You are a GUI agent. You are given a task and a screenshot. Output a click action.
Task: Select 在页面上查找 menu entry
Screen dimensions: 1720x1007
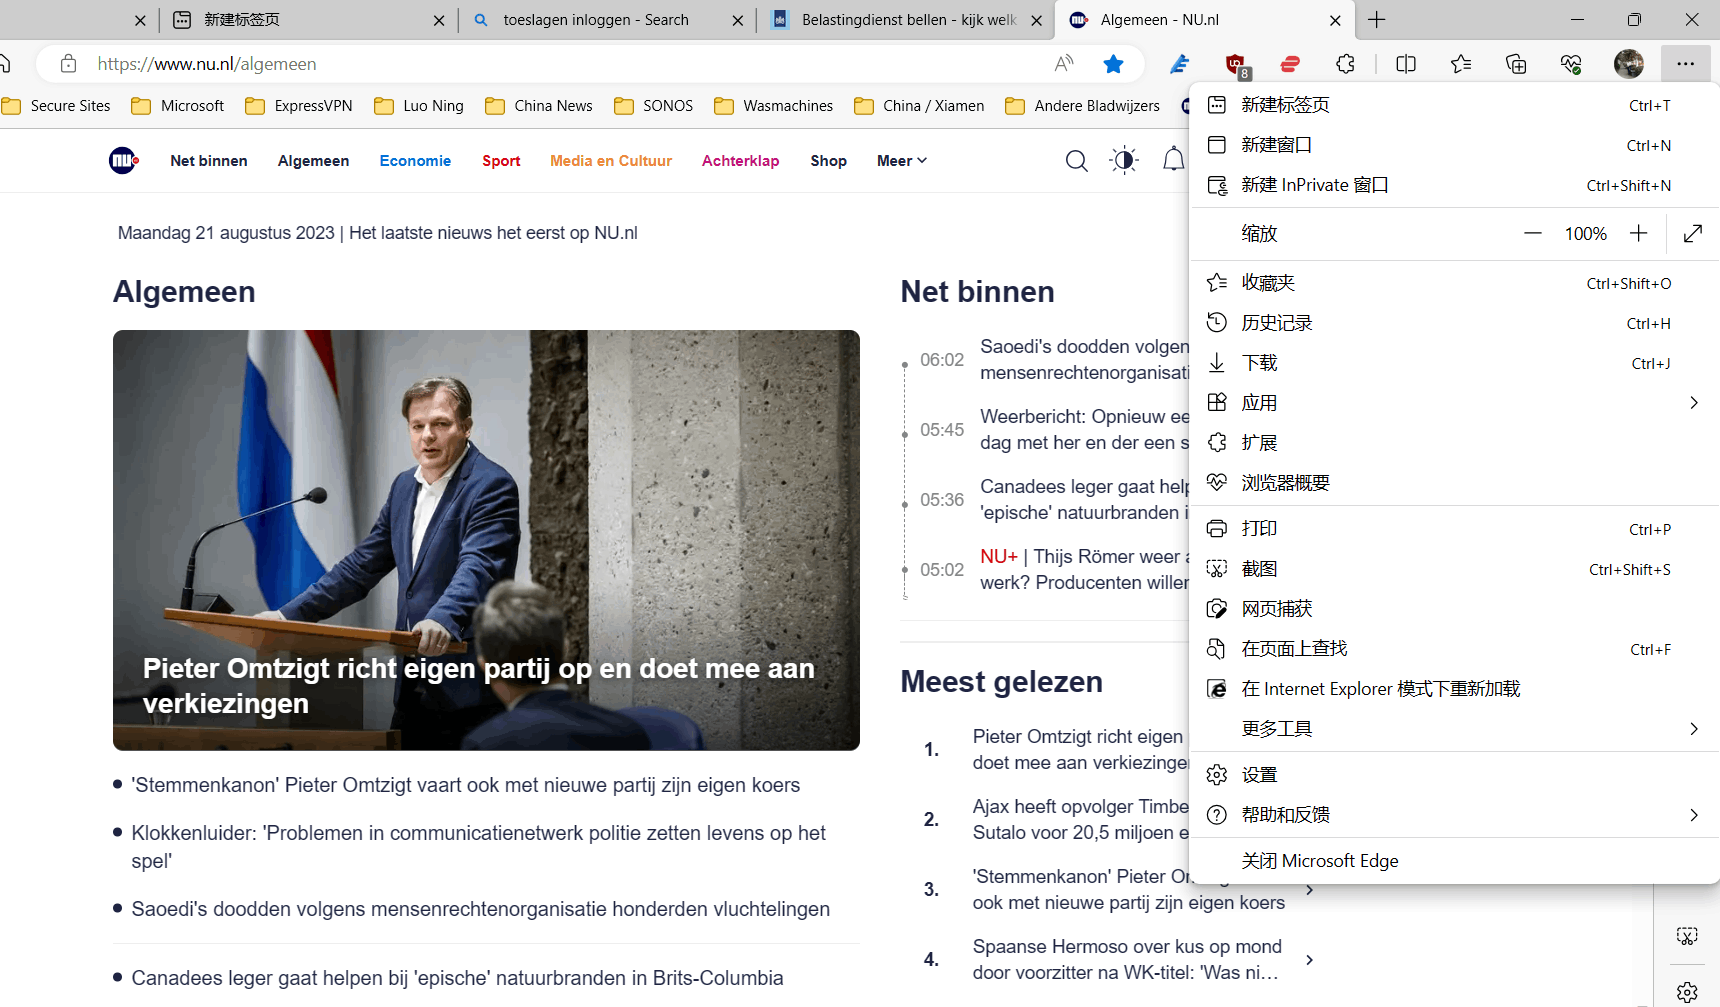point(1454,649)
